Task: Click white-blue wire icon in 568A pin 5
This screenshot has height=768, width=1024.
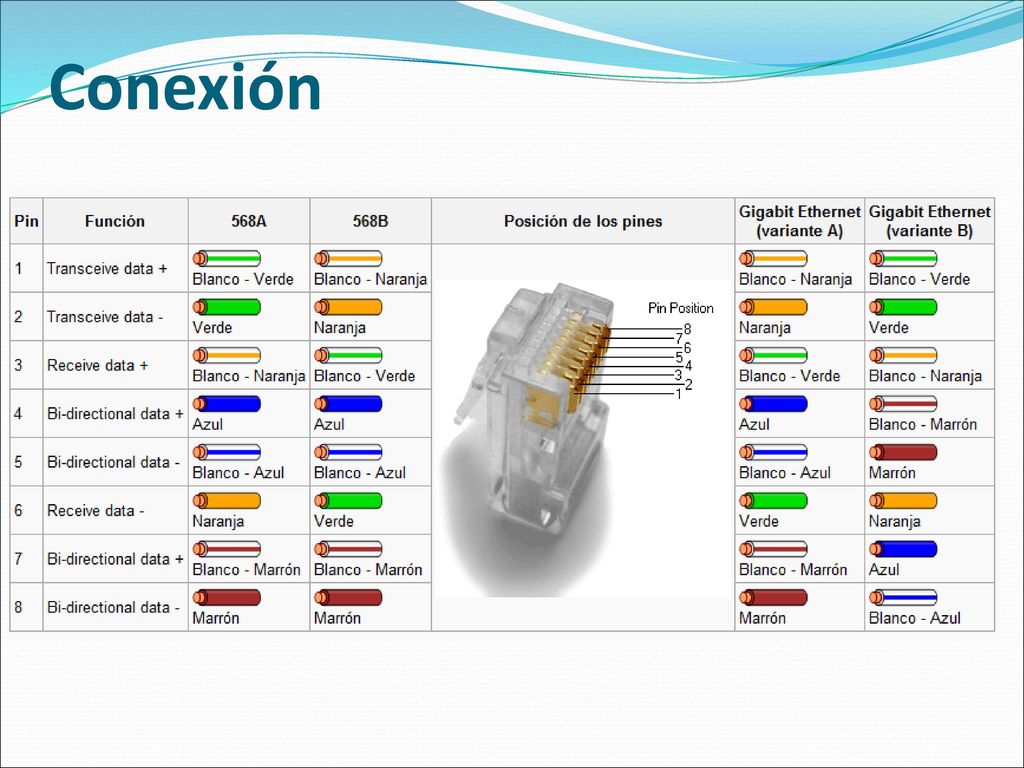Action: [227, 452]
